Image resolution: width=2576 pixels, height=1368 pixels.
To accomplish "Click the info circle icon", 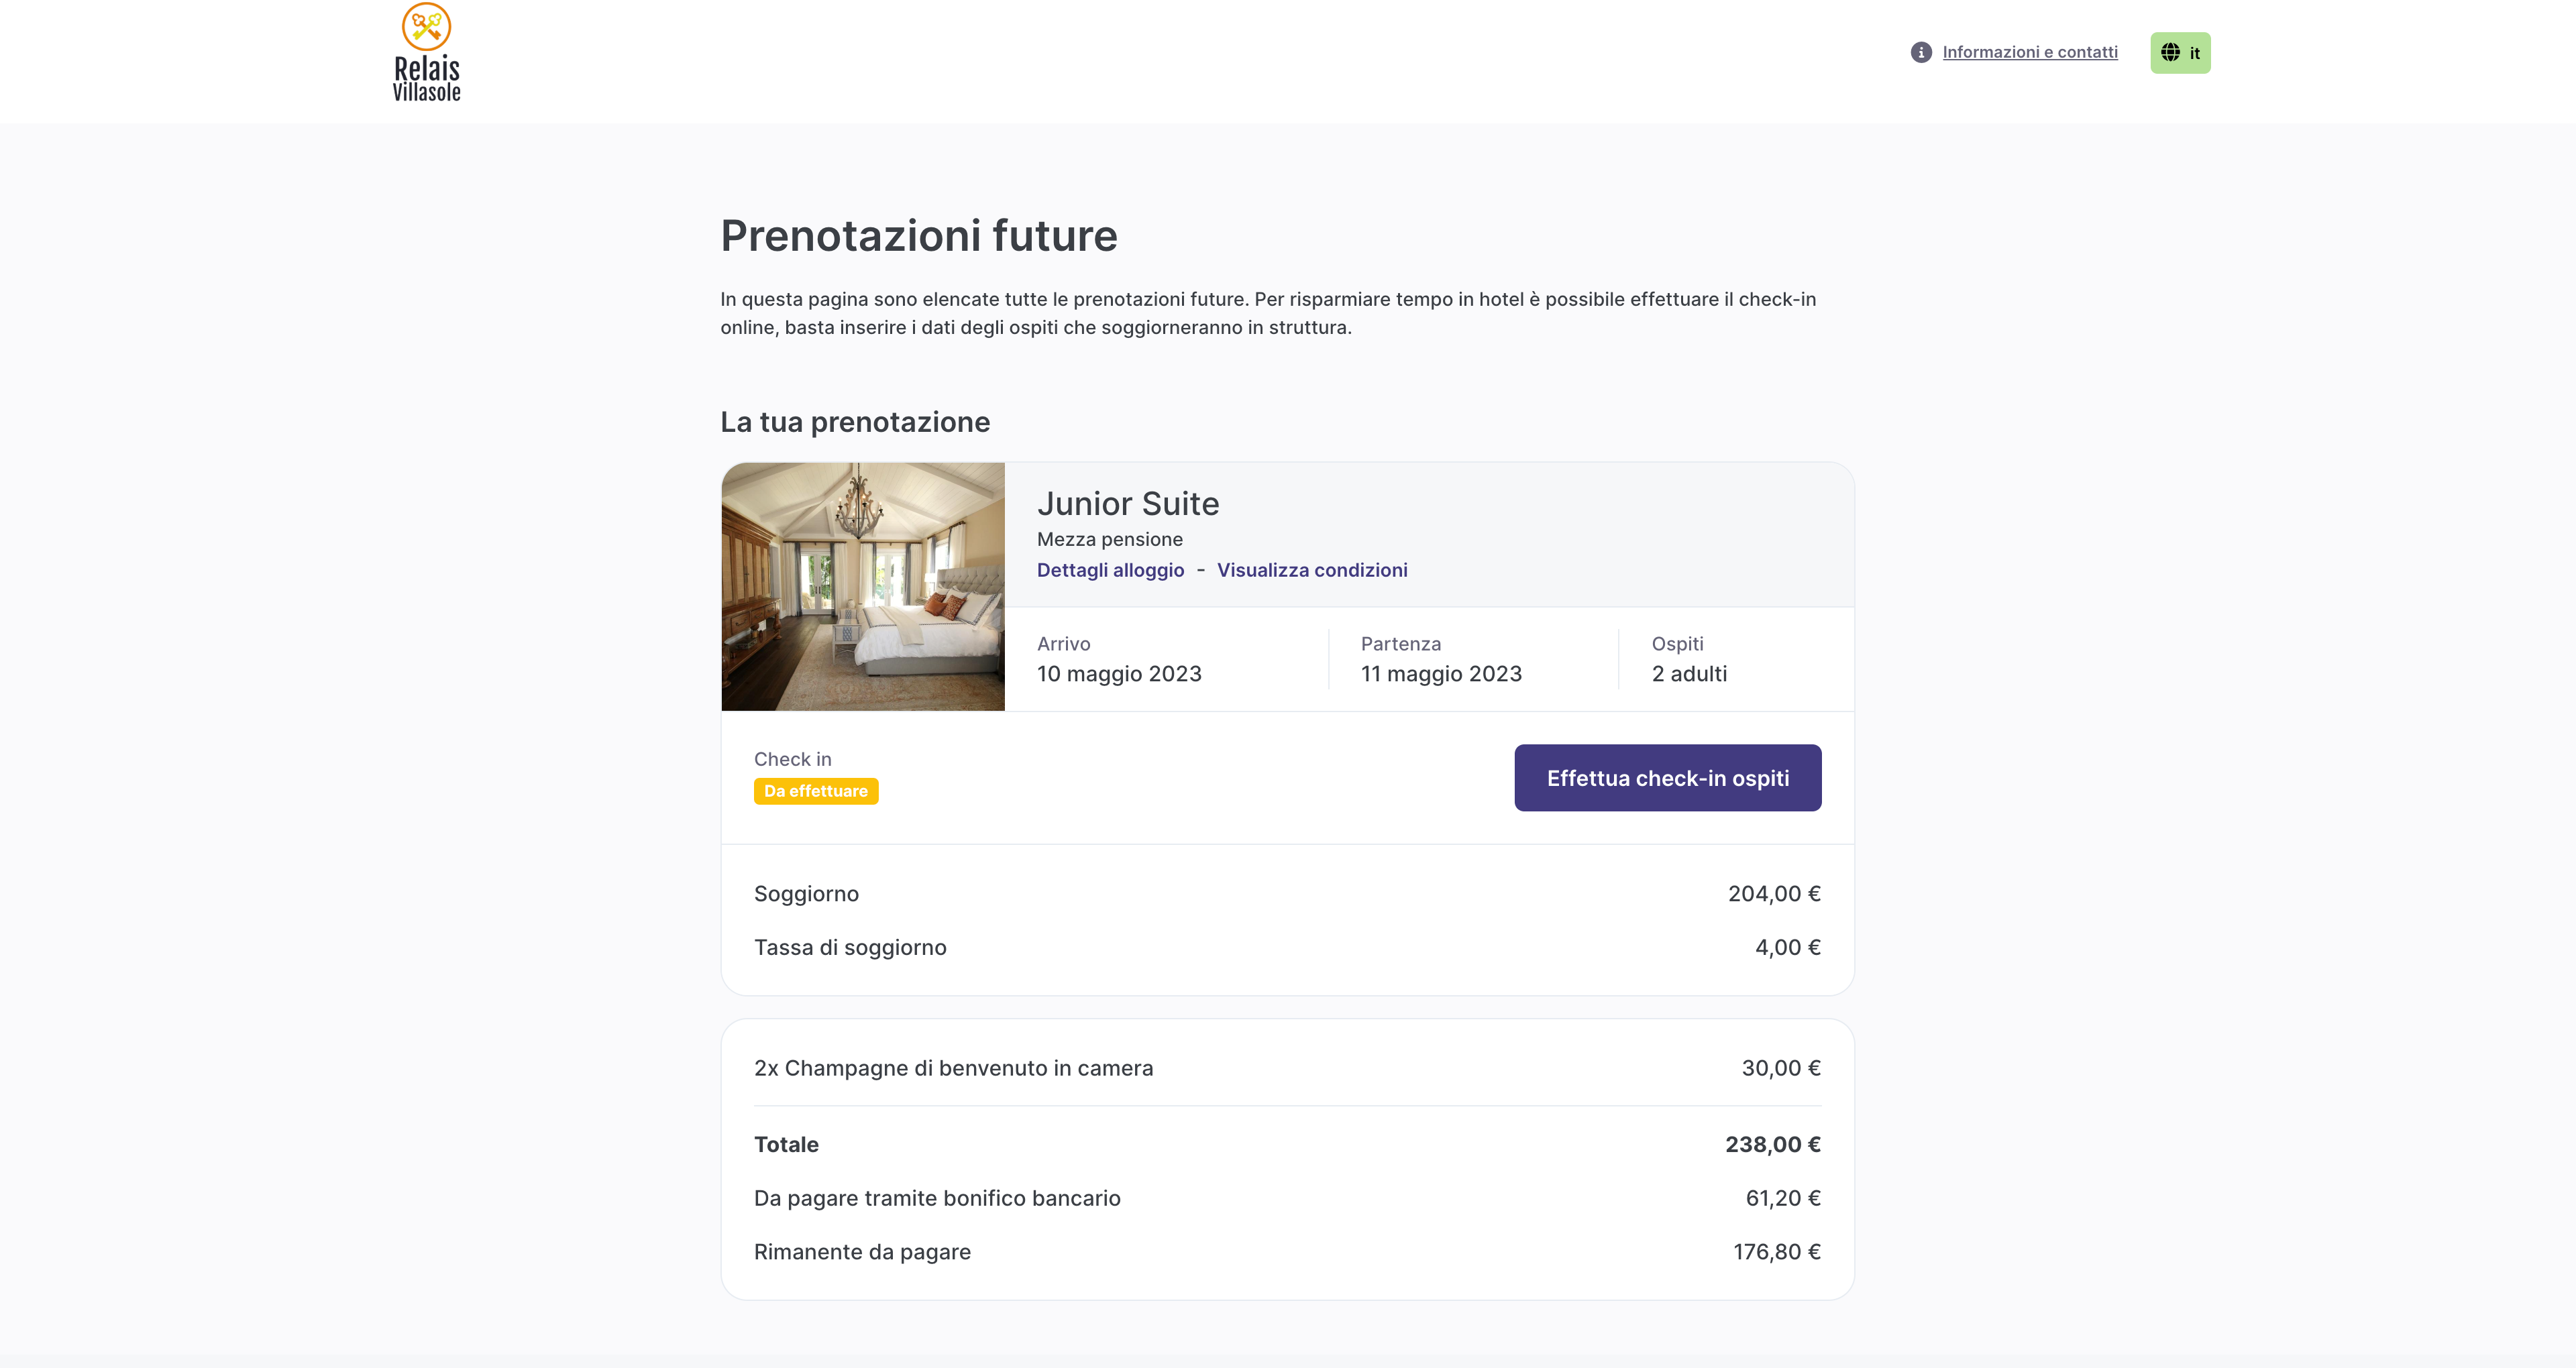I will 1921,52.
